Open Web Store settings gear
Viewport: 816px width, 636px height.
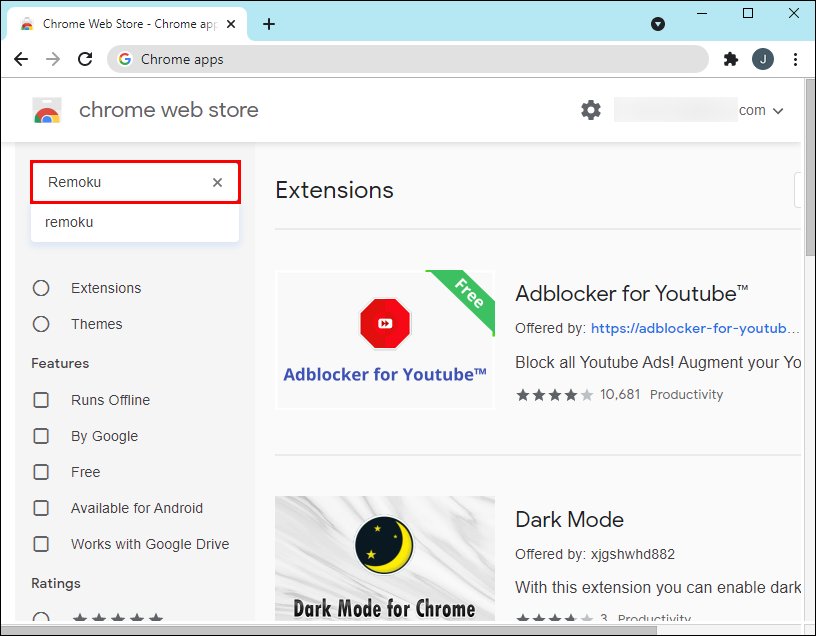[591, 110]
